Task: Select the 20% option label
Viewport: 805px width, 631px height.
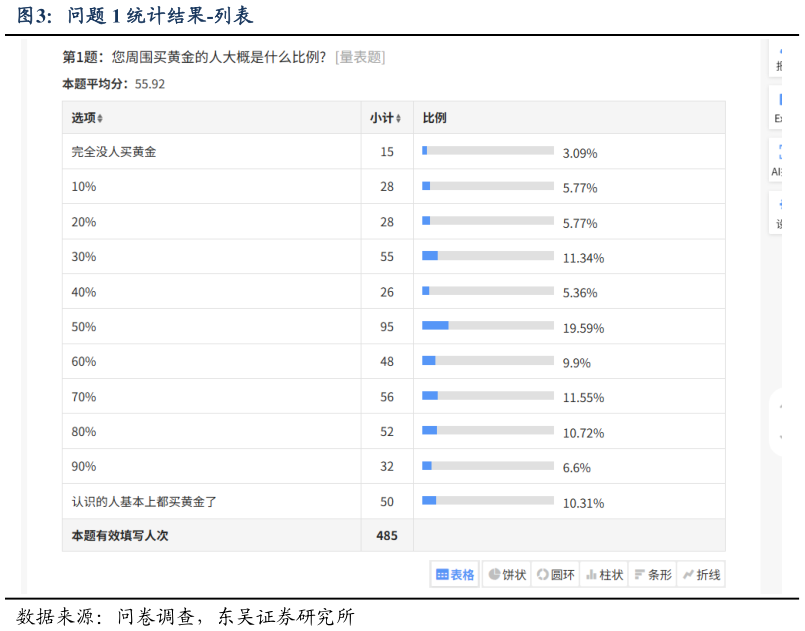Action: [84, 222]
